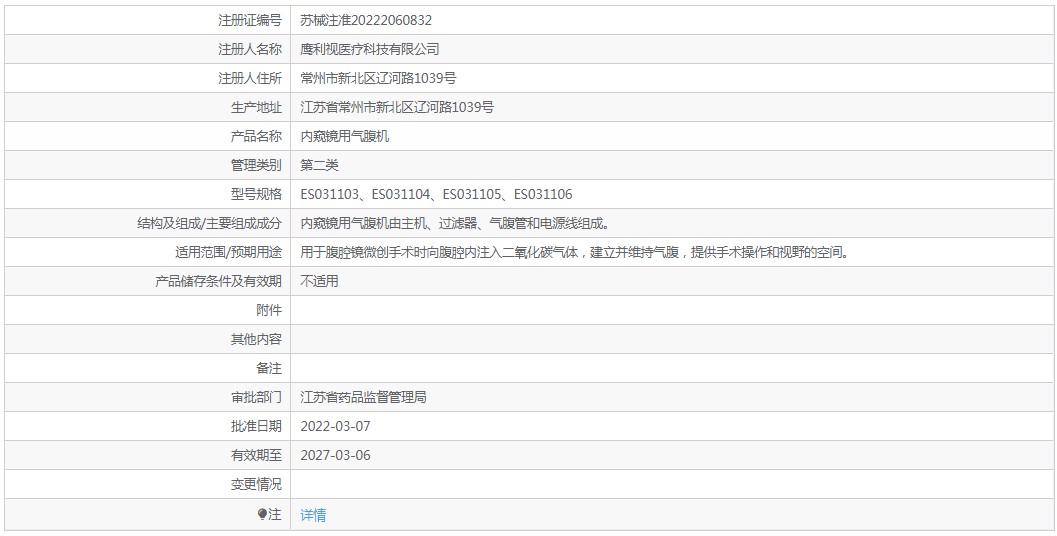Image resolution: width=1057 pixels, height=536 pixels.
Task: Select product name 内窥镜用气腹机
Action: (344, 136)
